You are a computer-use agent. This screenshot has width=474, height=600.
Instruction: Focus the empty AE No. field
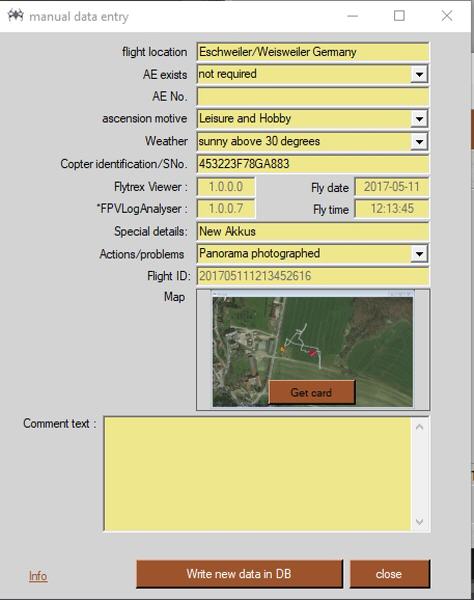tap(313, 96)
